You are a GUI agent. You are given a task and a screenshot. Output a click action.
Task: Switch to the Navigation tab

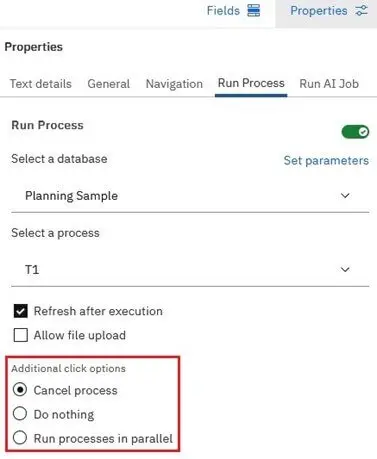pos(174,84)
